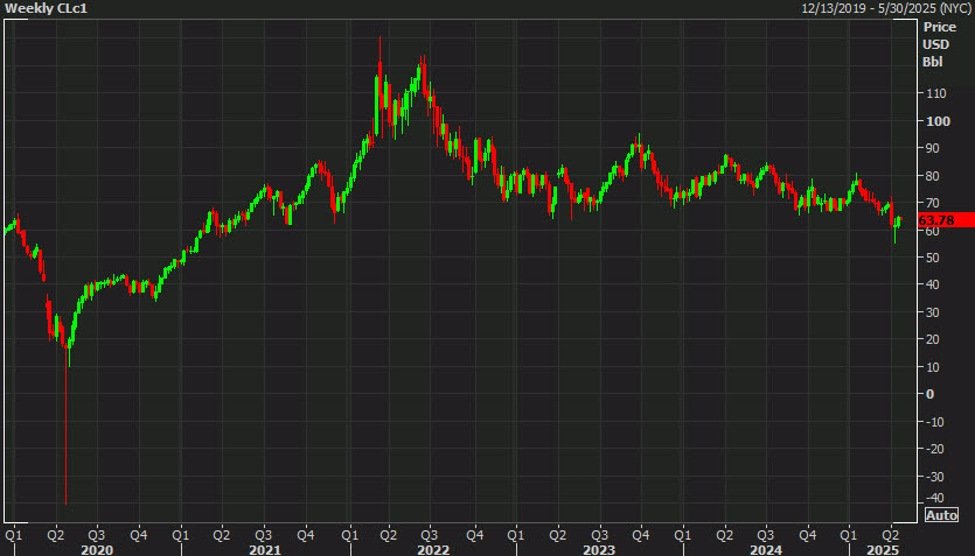
Task: Click the 0 price level on the axis
Action: 931,394
